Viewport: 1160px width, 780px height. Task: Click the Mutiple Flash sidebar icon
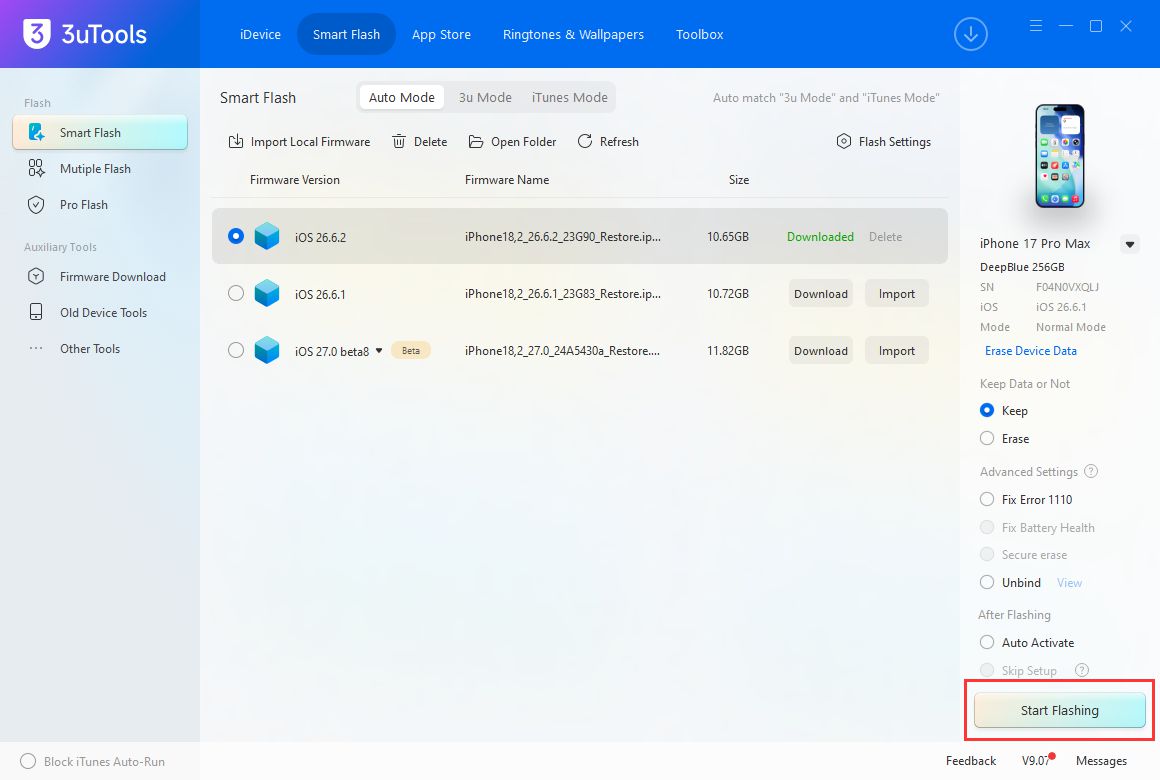click(36, 169)
